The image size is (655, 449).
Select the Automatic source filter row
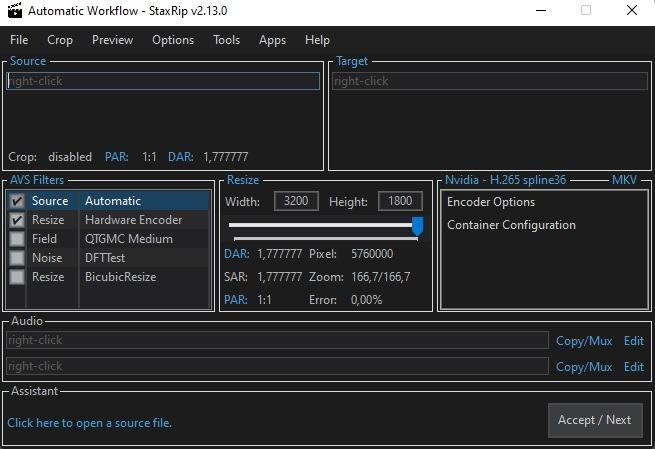pyautogui.click(x=109, y=201)
